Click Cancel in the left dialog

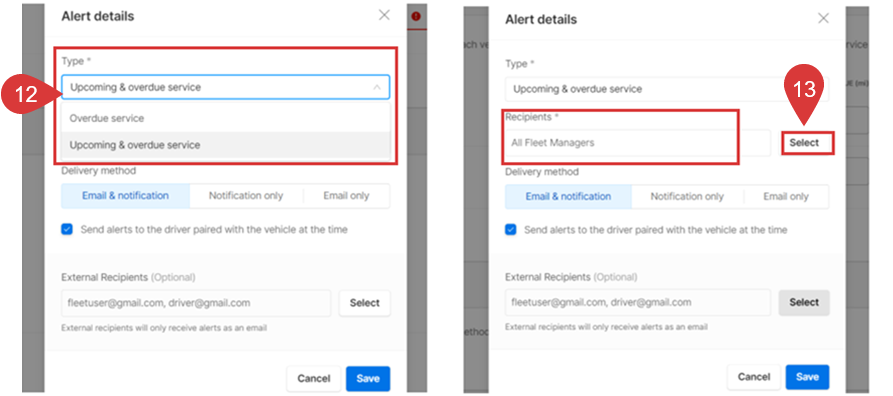click(314, 378)
